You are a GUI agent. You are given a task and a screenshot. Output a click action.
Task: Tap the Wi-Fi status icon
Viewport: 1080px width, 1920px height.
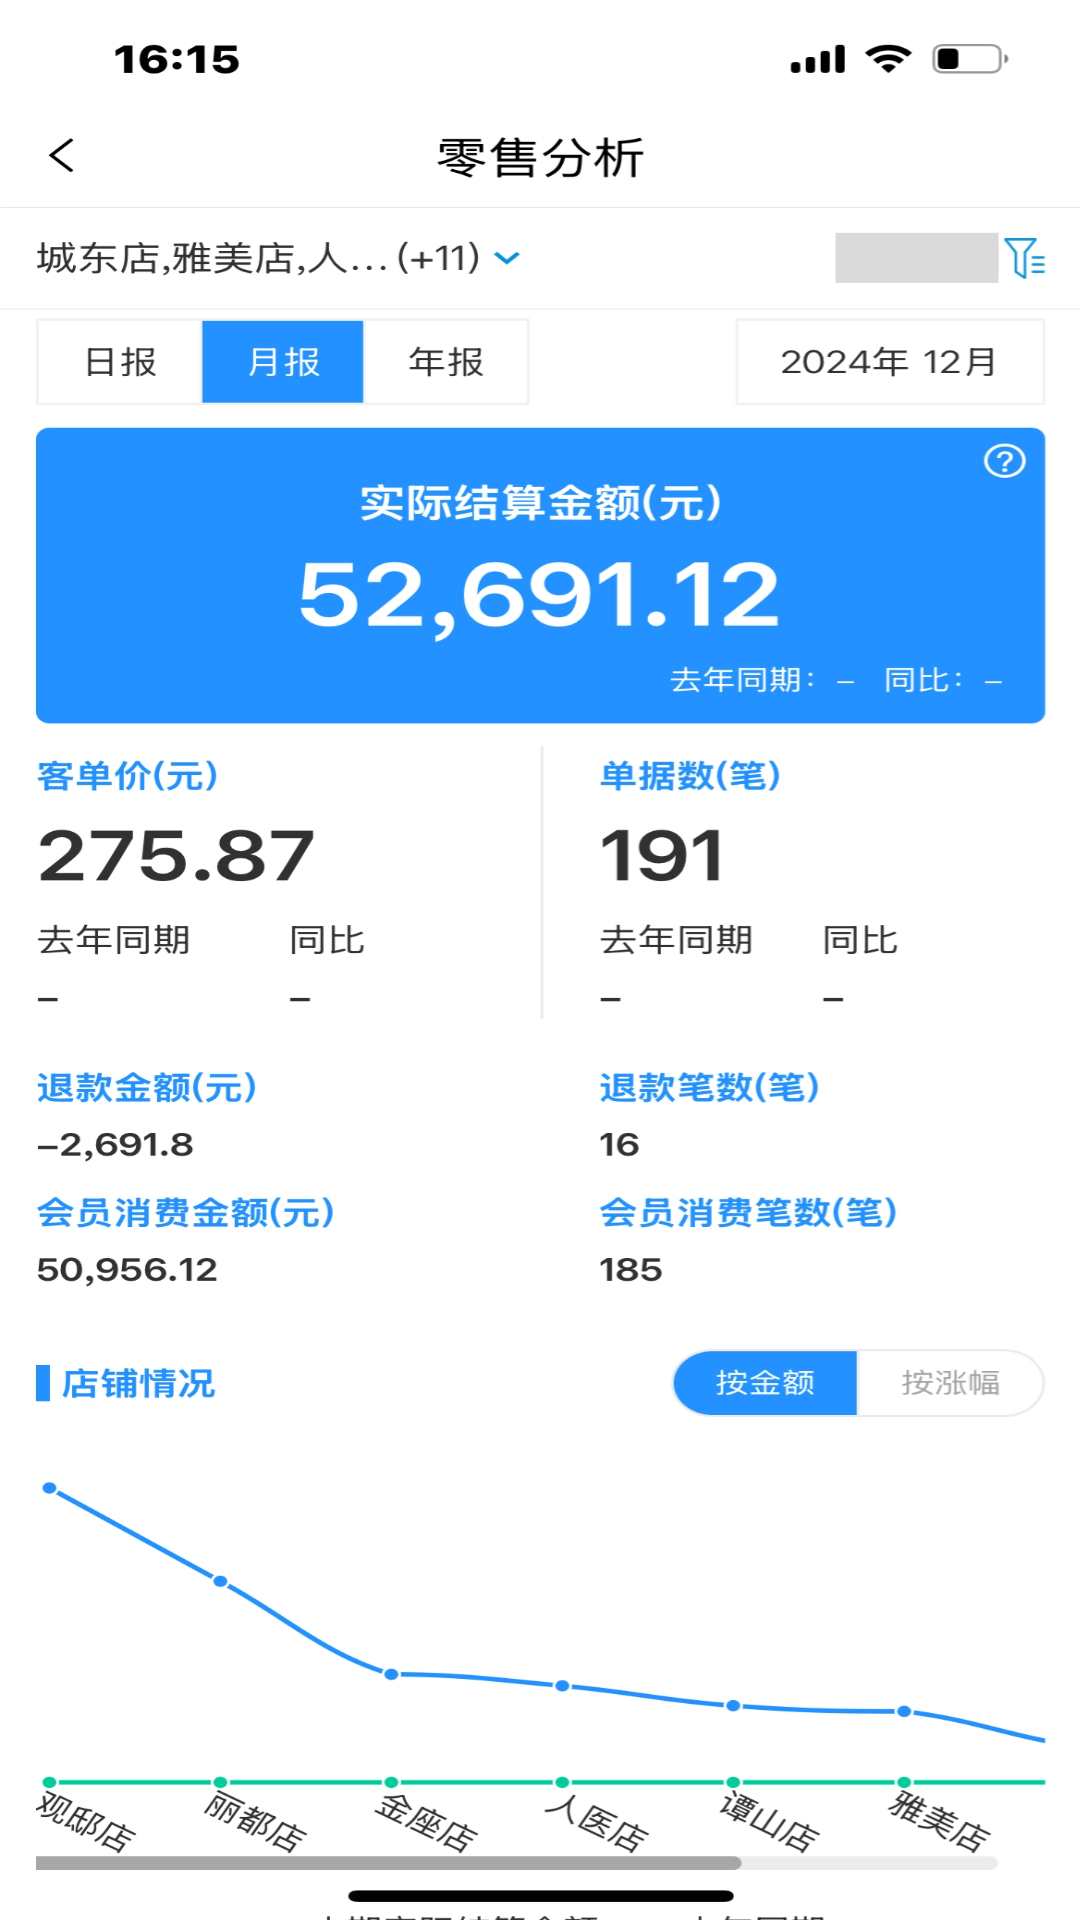coord(888,59)
